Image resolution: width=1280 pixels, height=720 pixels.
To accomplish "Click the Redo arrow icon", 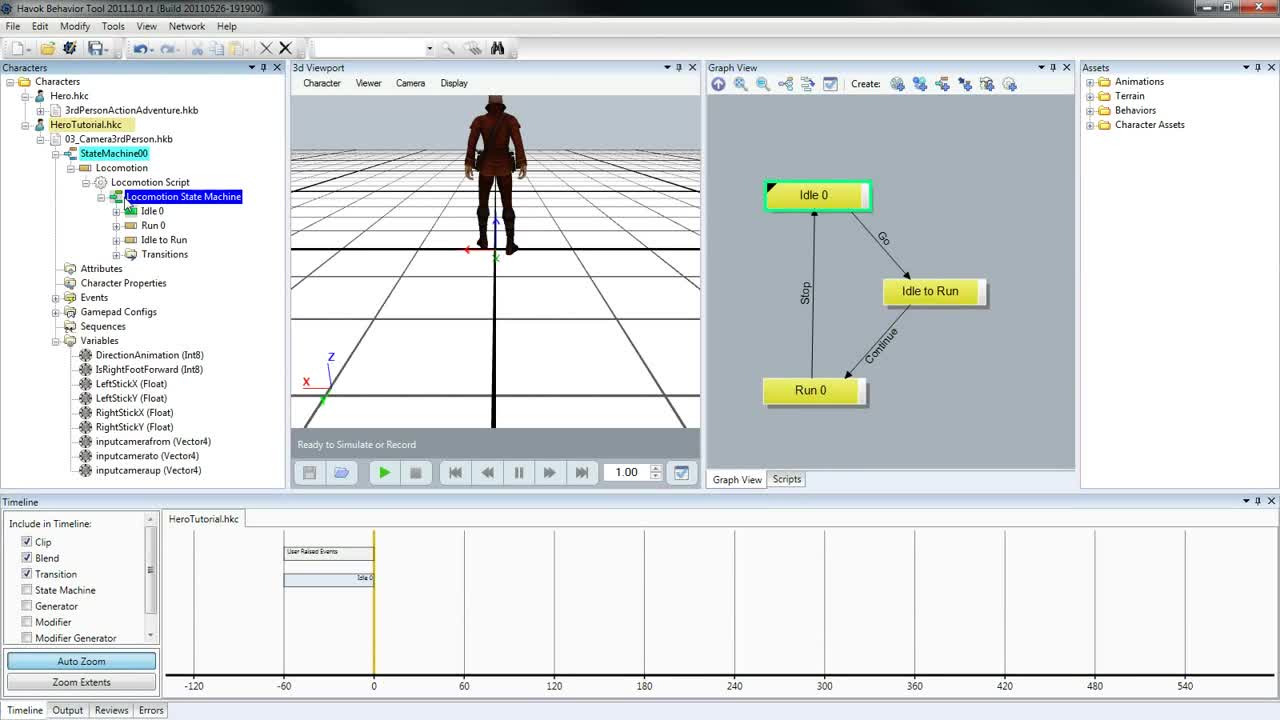I will (x=168, y=48).
